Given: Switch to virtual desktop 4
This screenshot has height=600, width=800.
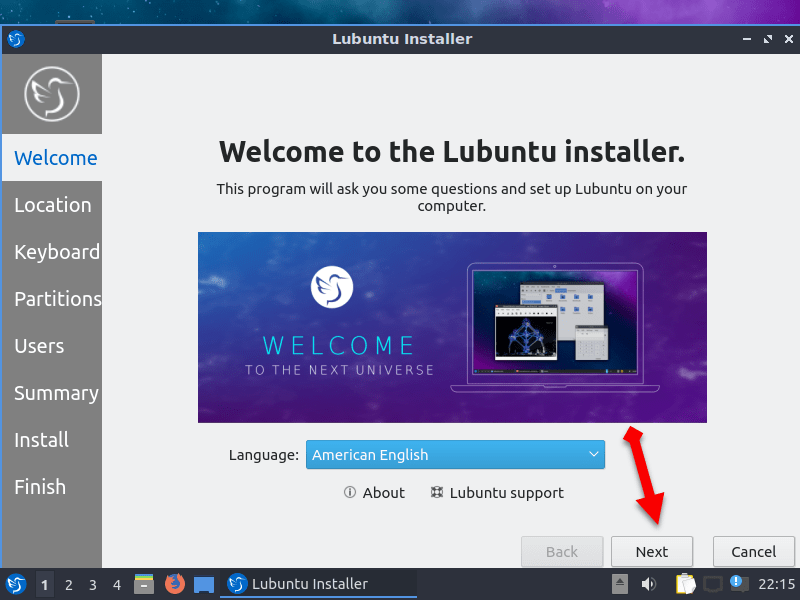Looking at the screenshot, I should pyautogui.click(x=117, y=584).
